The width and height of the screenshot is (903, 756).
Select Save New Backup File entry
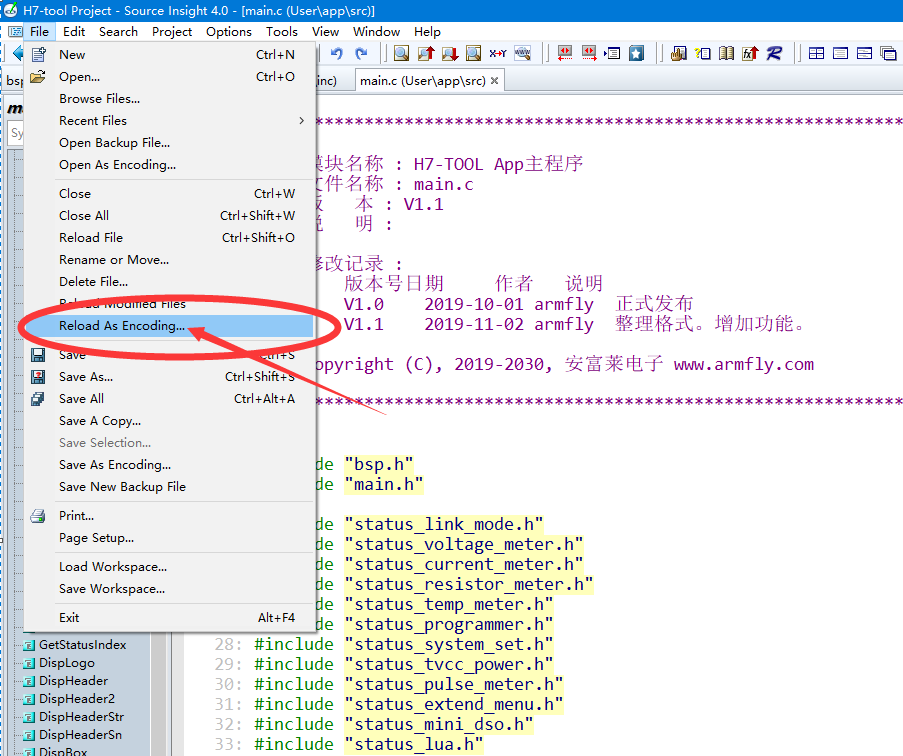170,487
